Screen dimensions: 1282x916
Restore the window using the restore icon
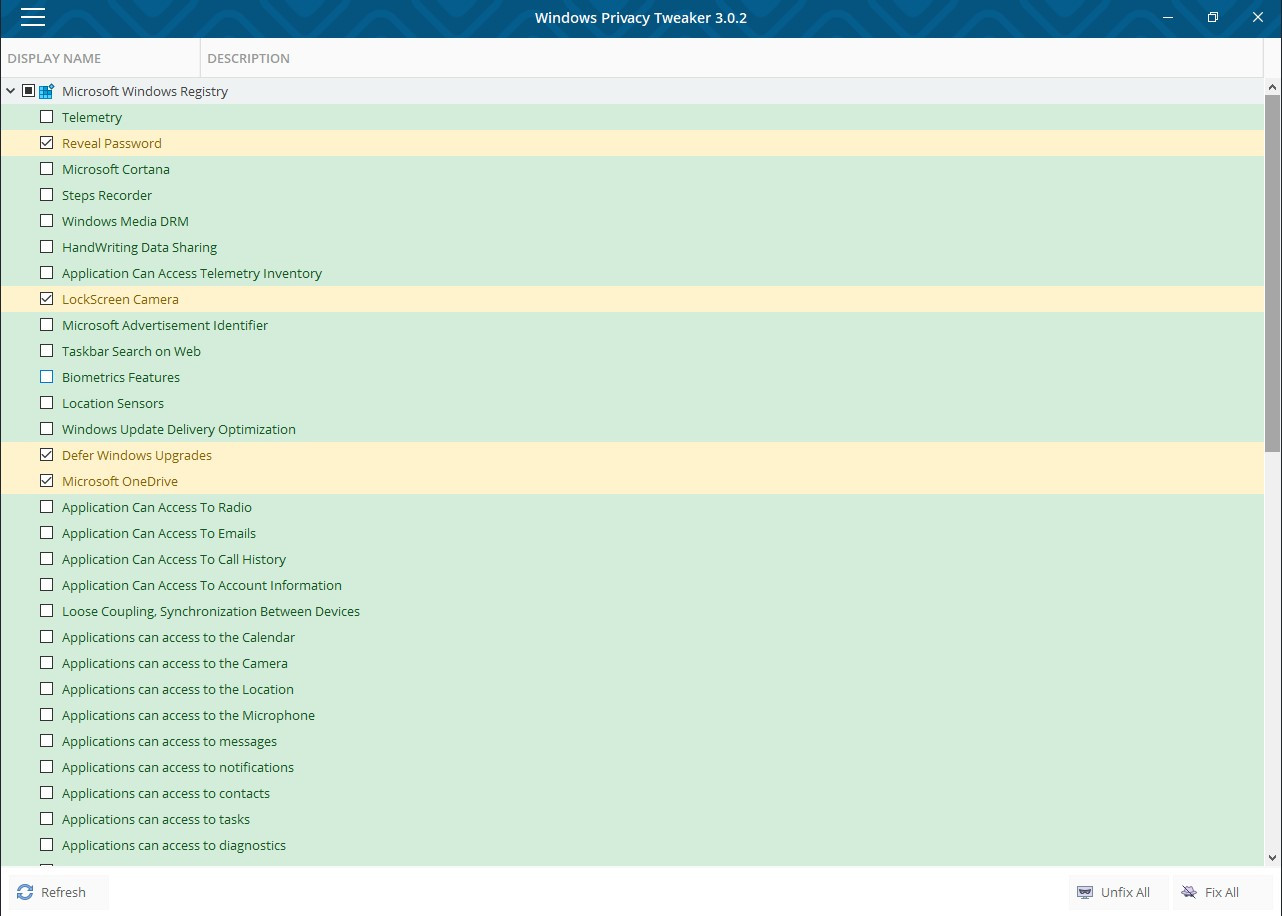click(x=1213, y=17)
